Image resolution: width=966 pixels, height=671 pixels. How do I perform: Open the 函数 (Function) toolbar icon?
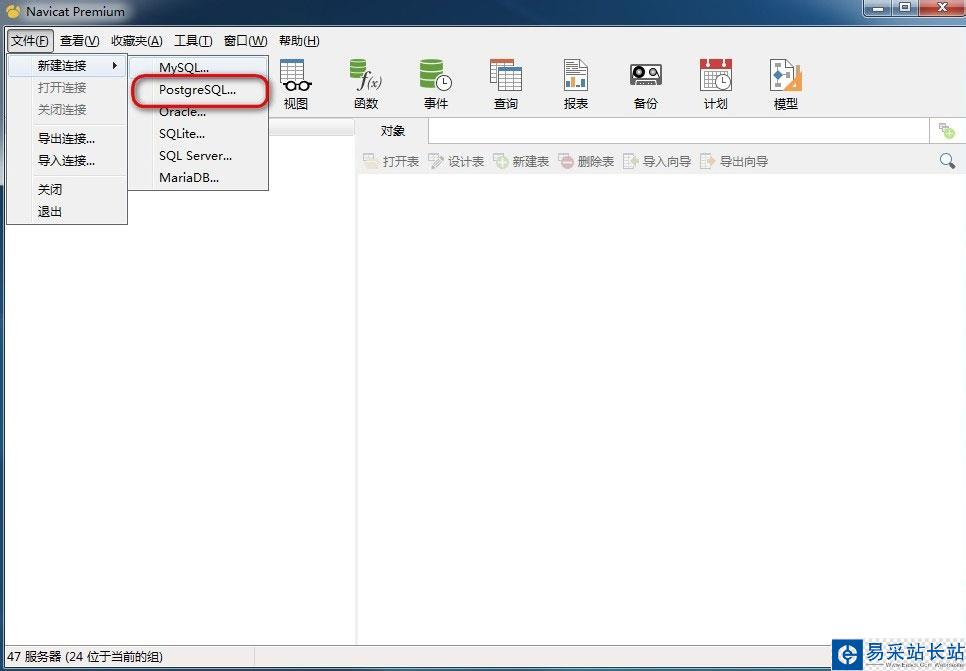(366, 84)
